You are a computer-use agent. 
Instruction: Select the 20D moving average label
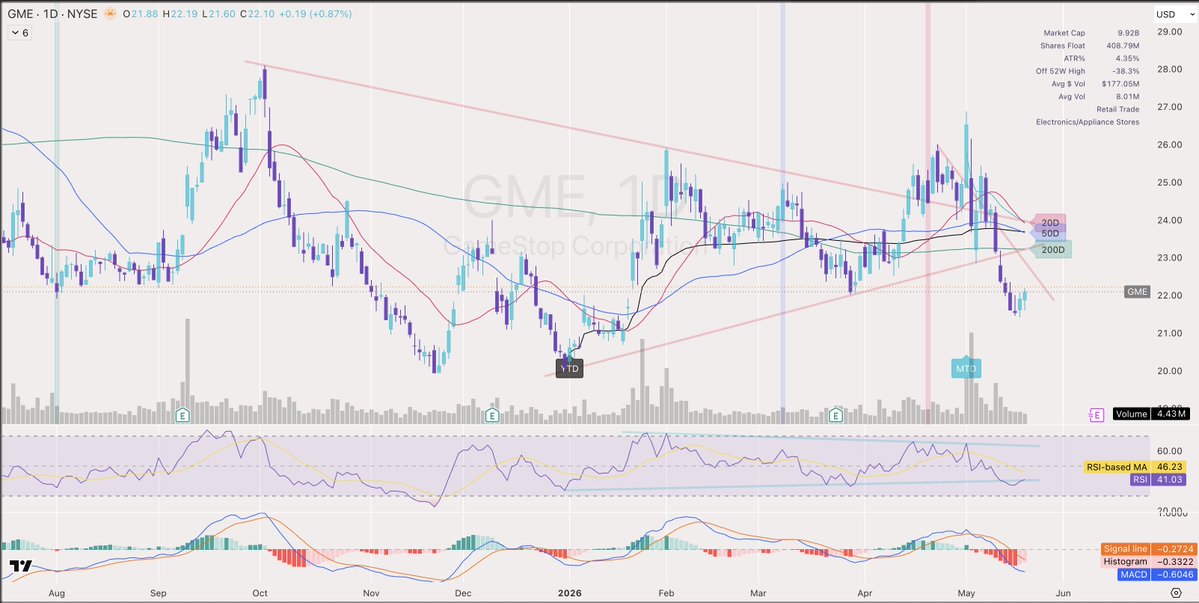tap(1048, 221)
